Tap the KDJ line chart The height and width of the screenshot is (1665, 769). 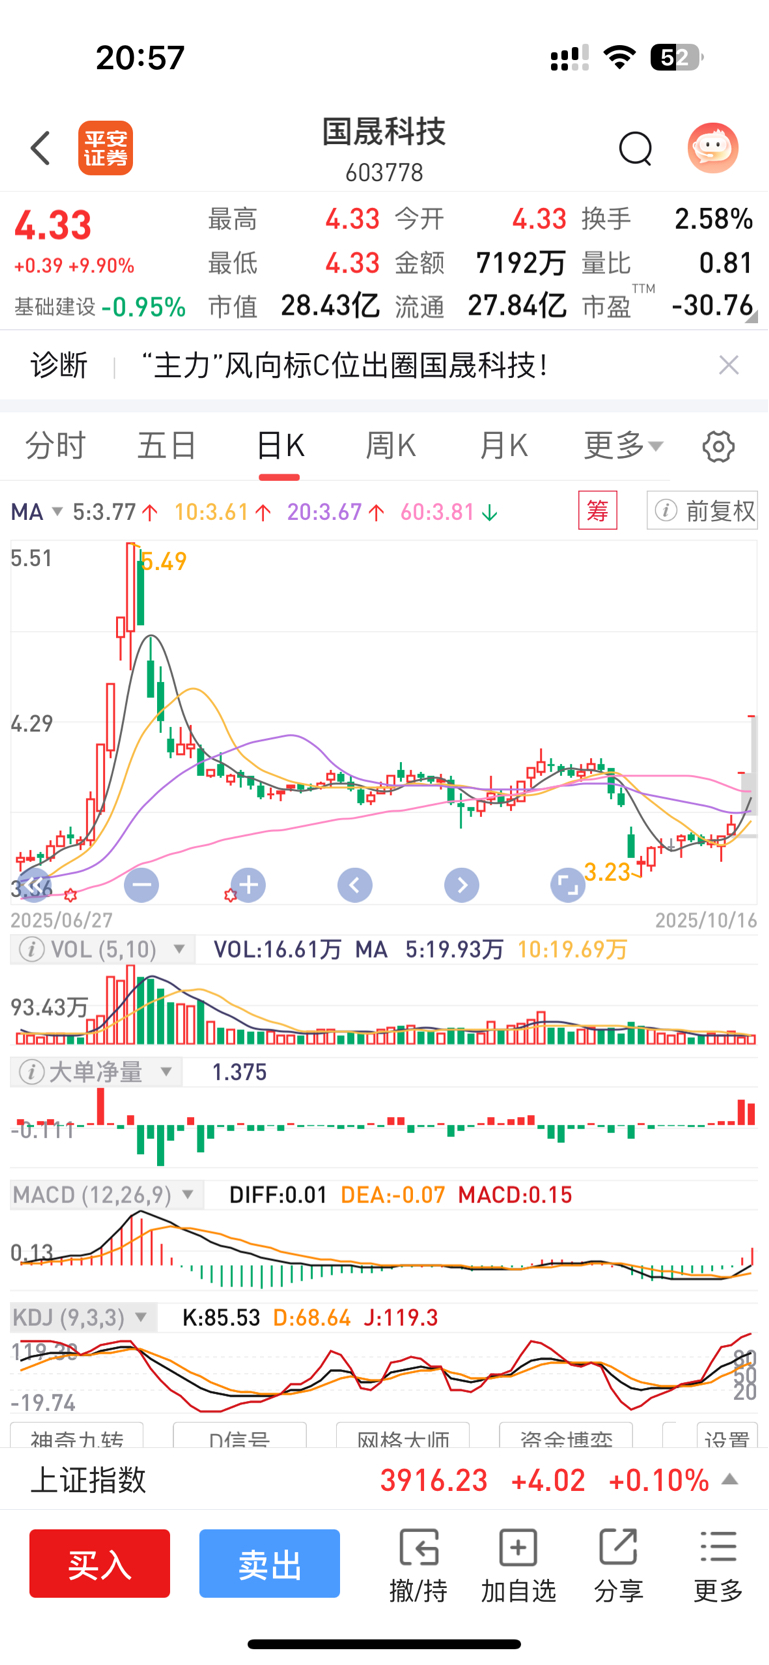(384, 1374)
